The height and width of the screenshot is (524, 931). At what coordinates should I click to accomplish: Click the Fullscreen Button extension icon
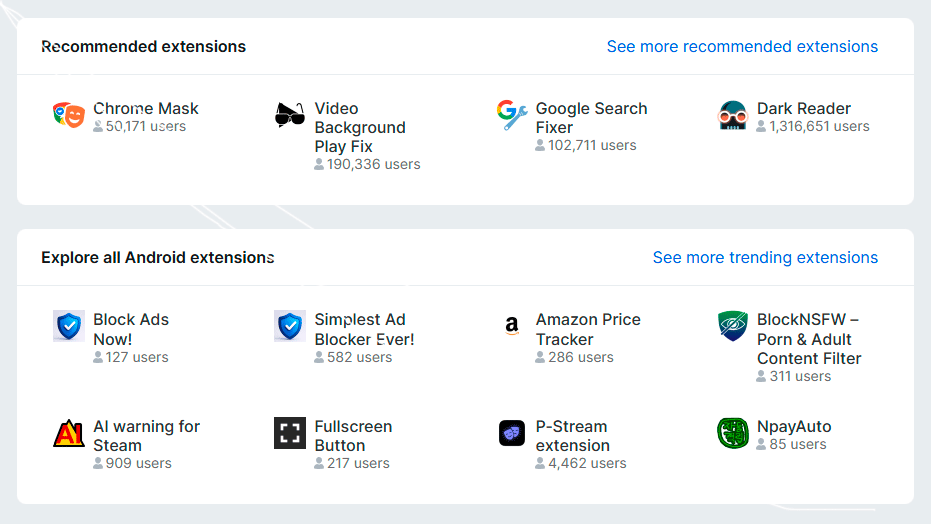tap(290, 433)
